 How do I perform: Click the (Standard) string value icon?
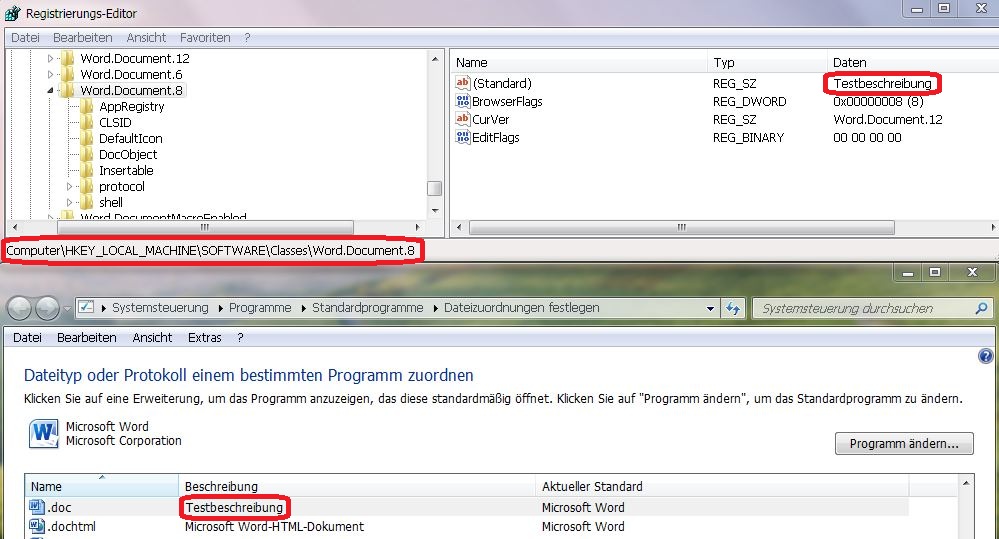[463, 83]
